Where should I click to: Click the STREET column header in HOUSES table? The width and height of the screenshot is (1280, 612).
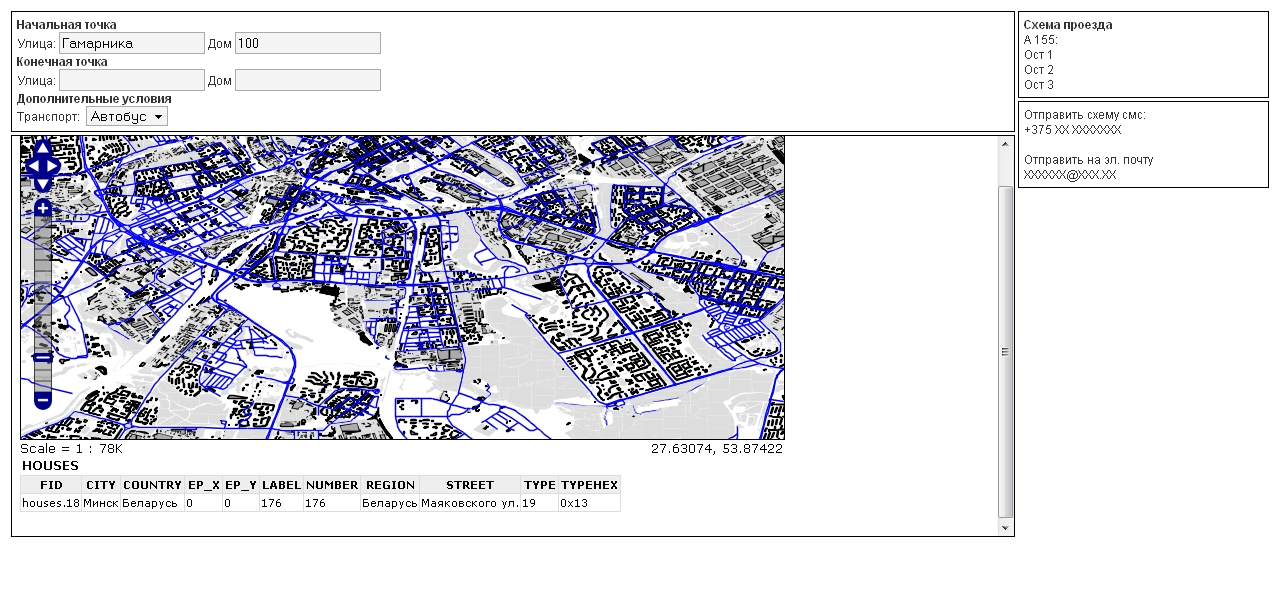click(470, 485)
